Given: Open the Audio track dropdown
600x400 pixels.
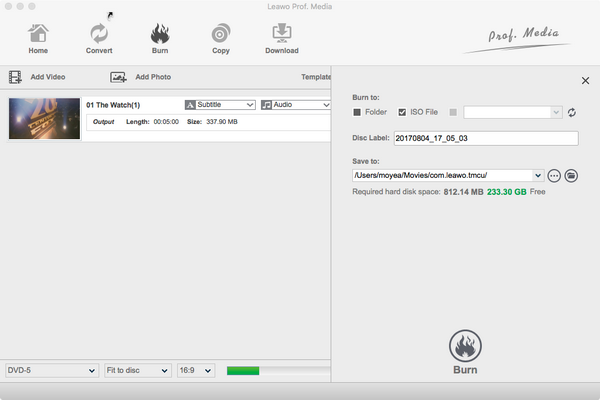Looking at the screenshot, I should click(295, 105).
